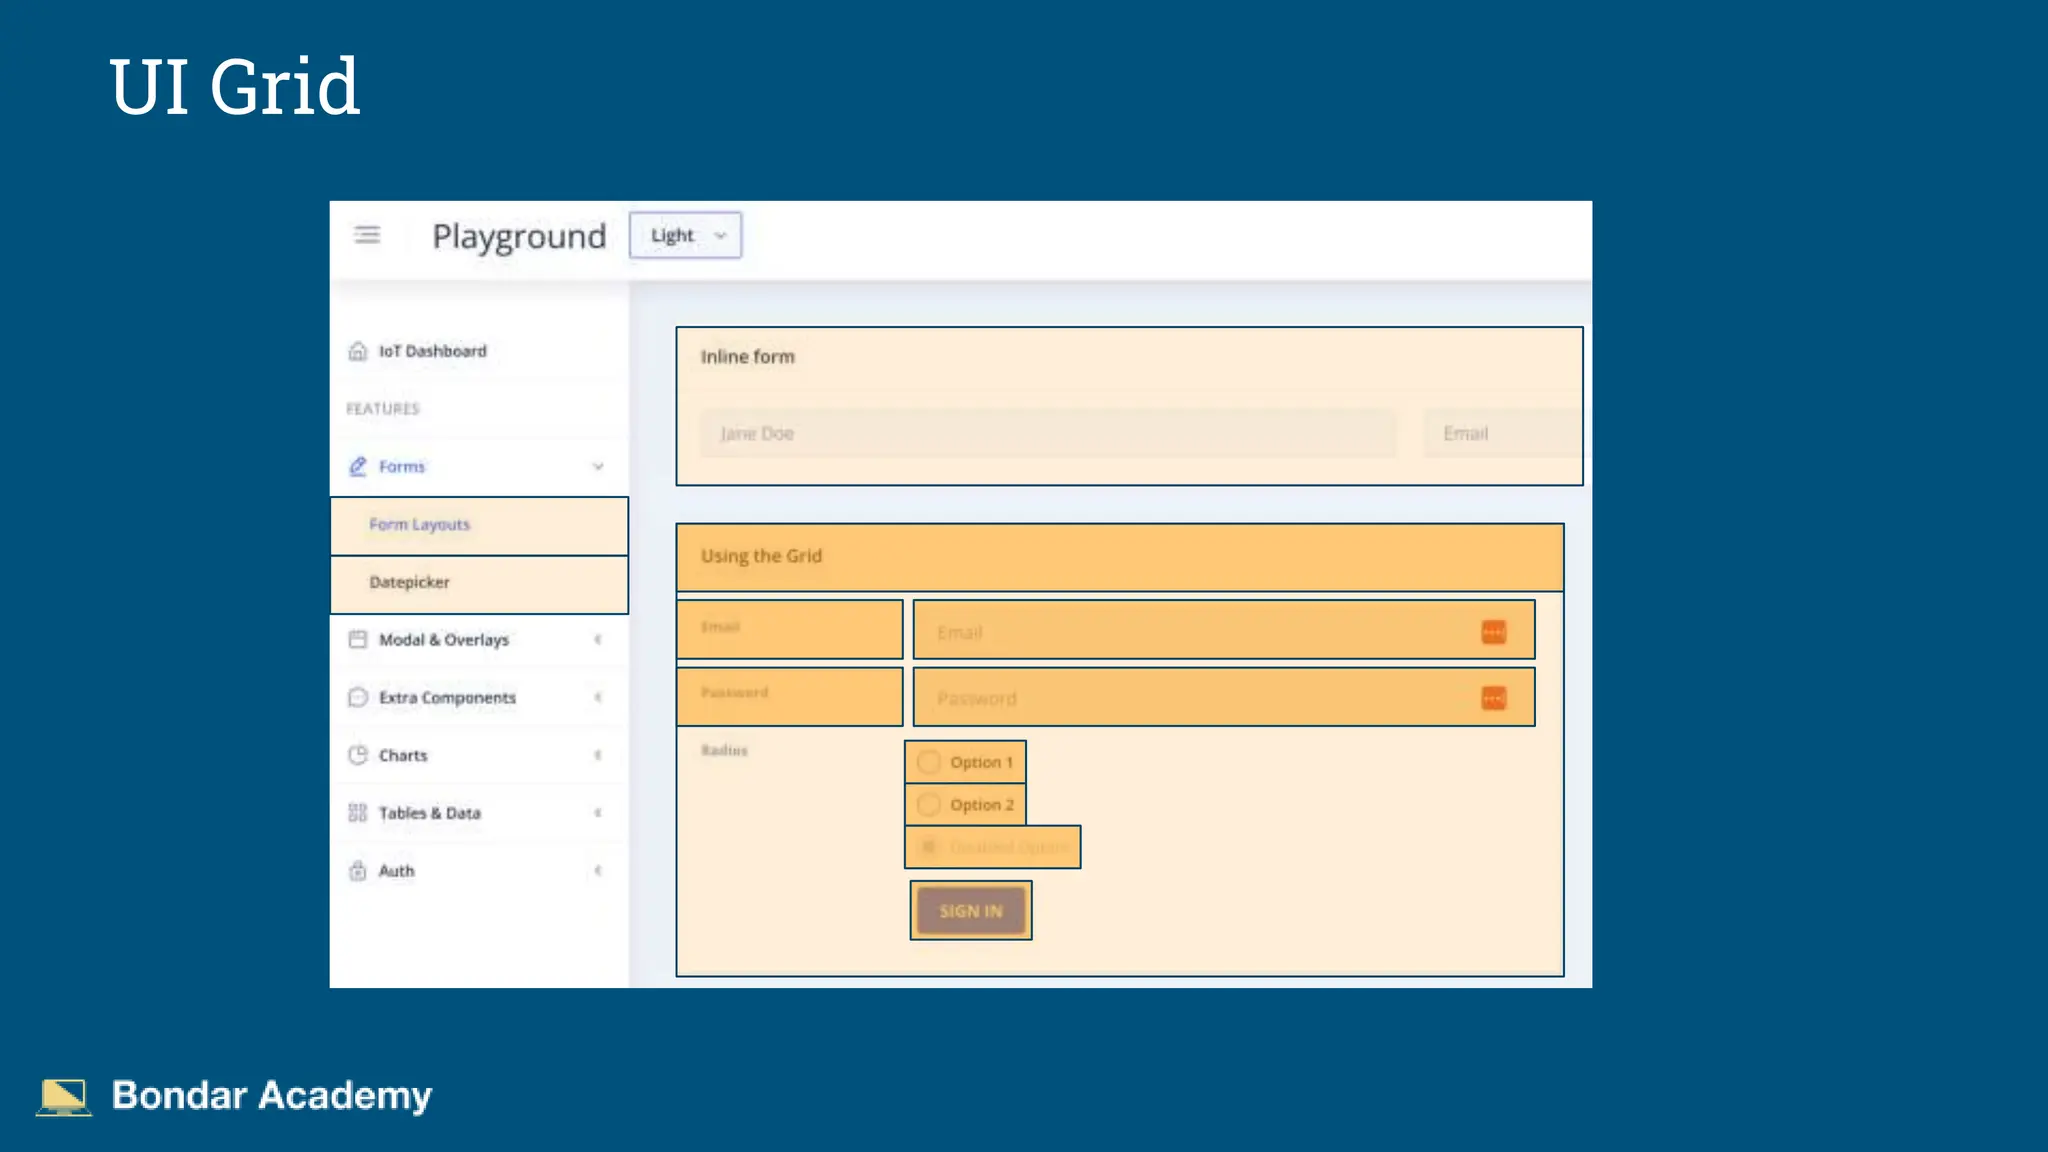This screenshot has height=1152, width=2048.
Task: Click the hamburger menu icon
Action: click(x=367, y=235)
